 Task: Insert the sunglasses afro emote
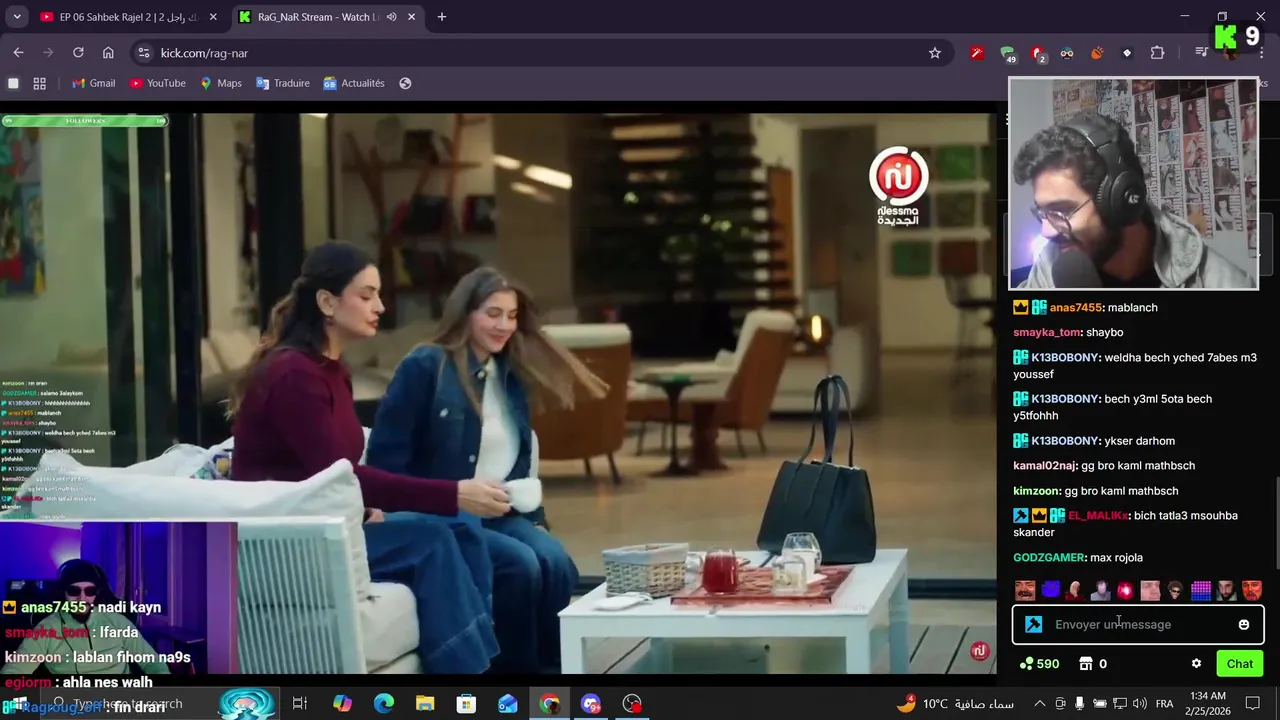pyautogui.click(x=1175, y=590)
